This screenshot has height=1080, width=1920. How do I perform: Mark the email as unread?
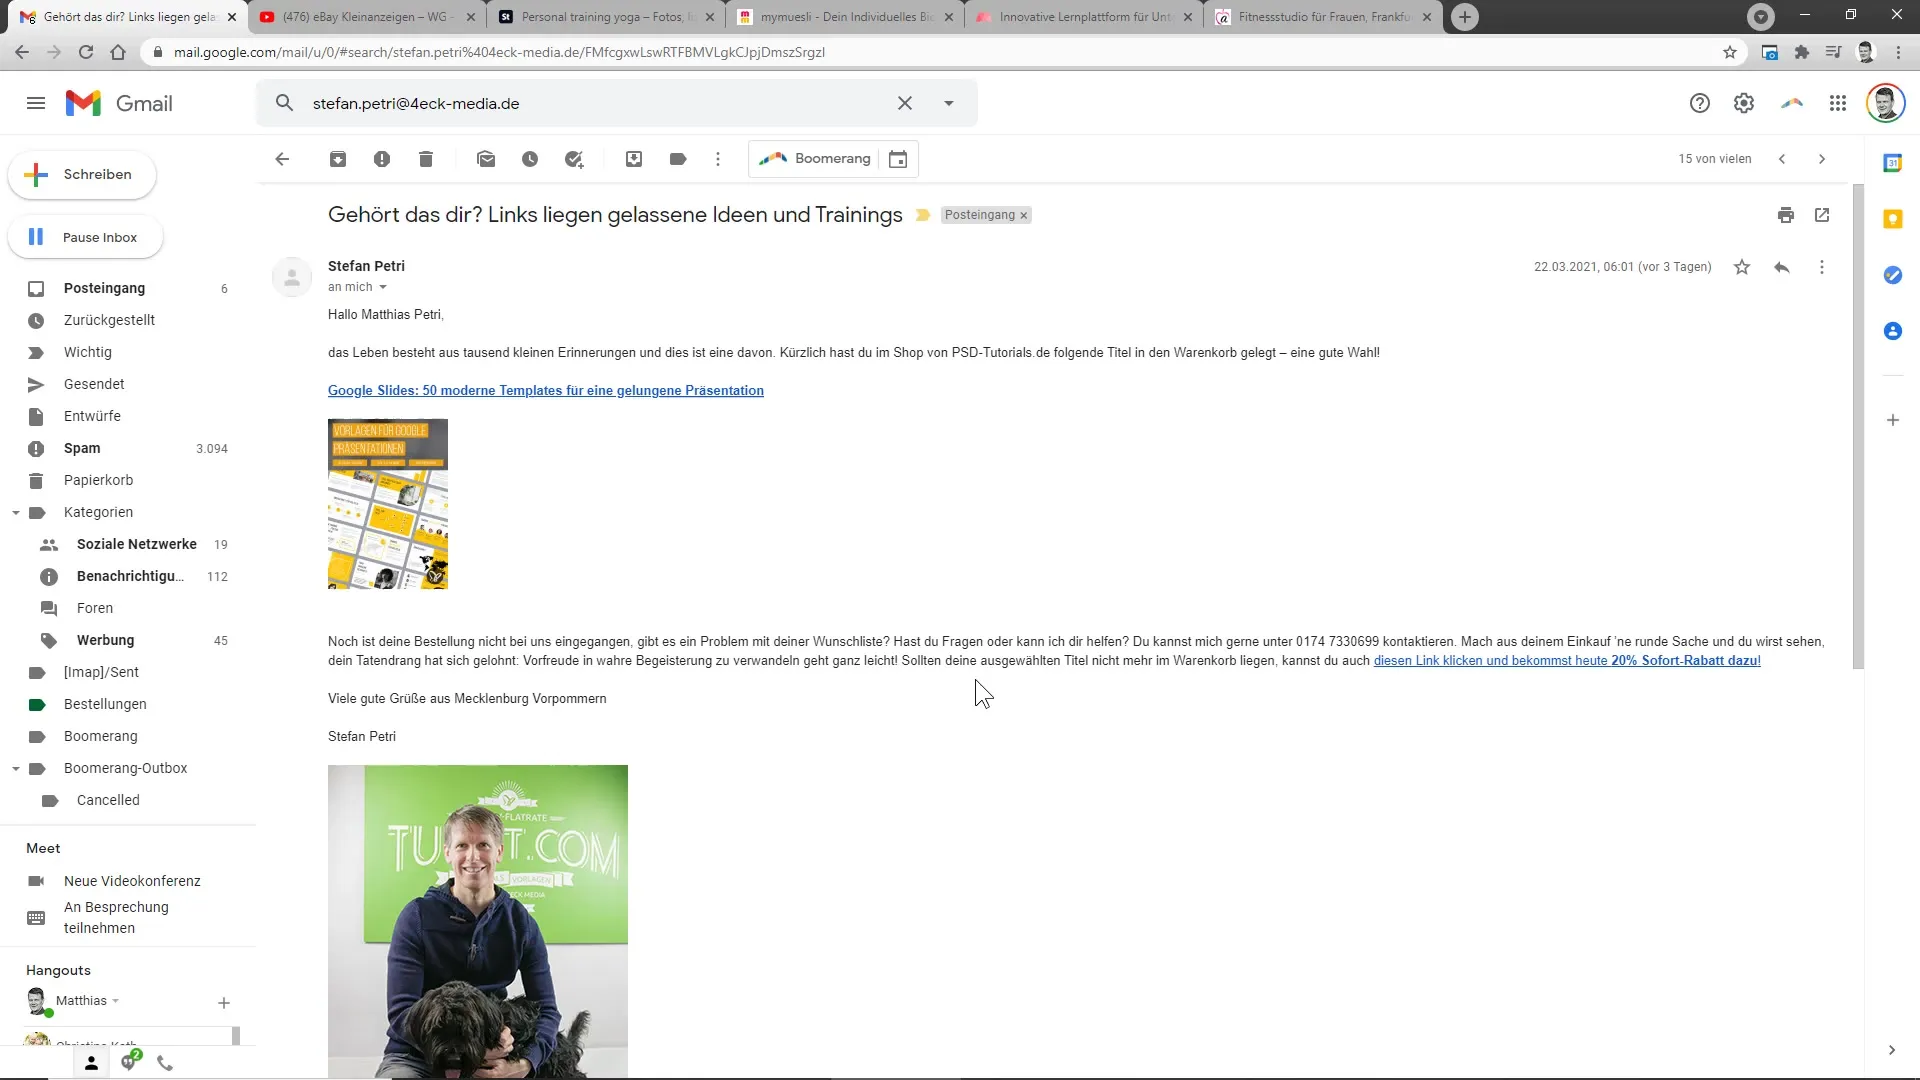tap(486, 159)
